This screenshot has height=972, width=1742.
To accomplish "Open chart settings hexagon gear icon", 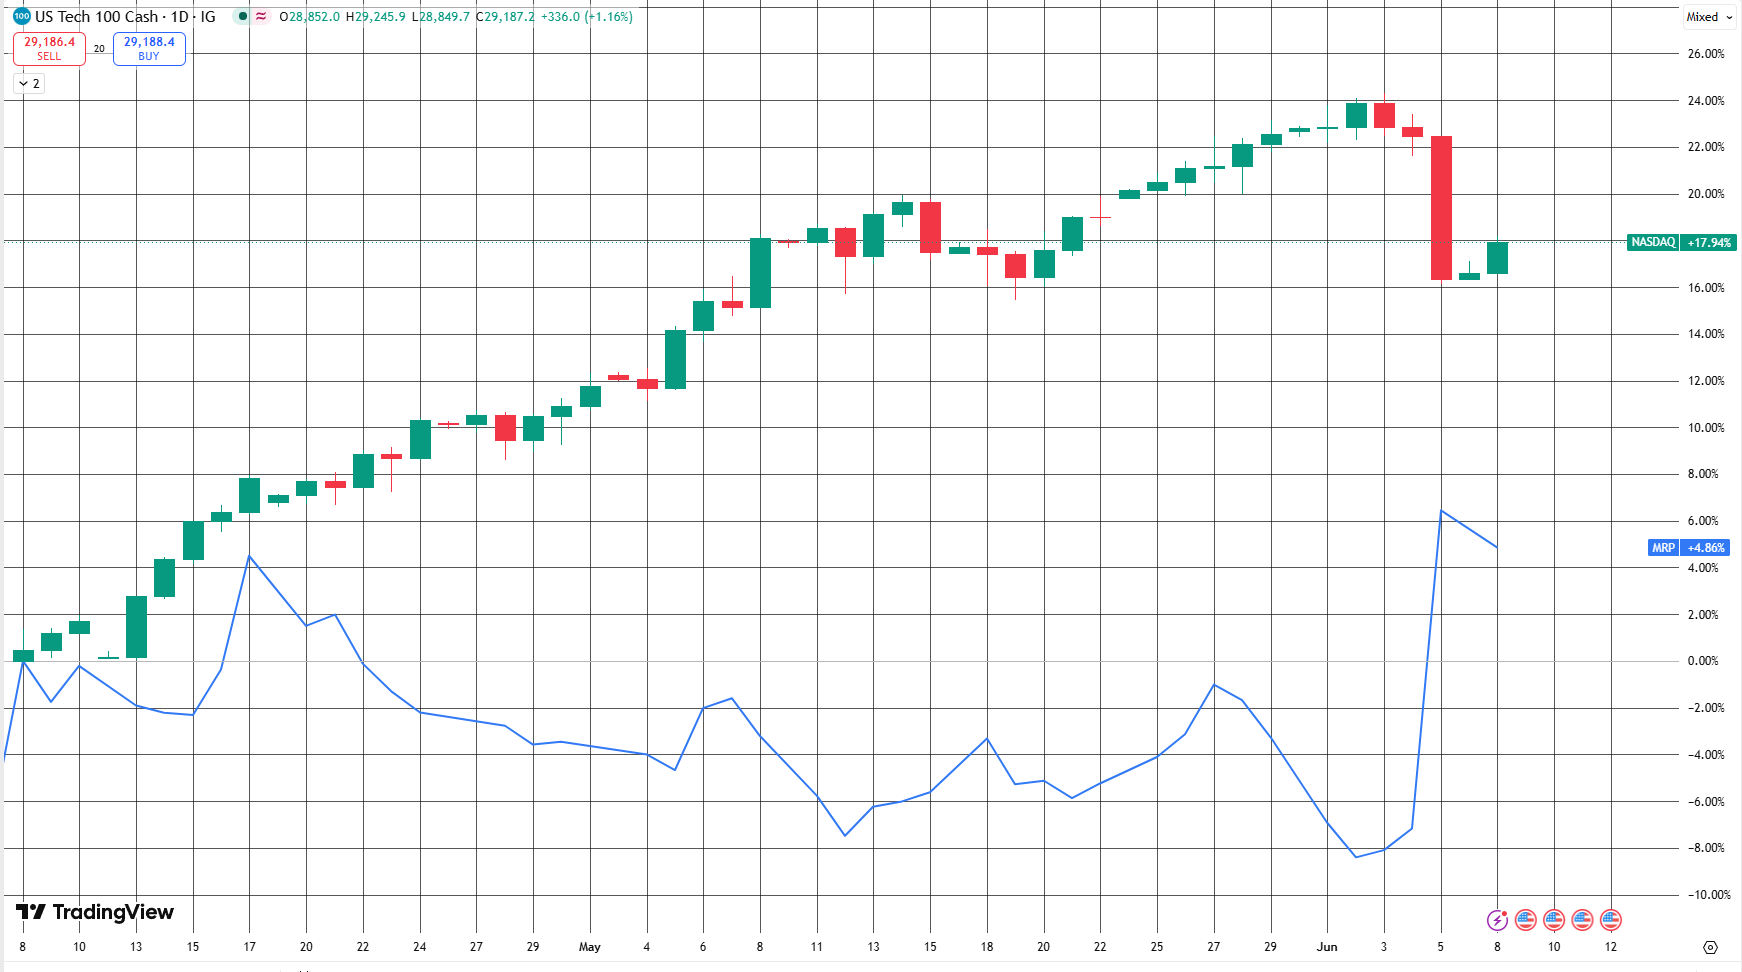I will tap(1710, 947).
